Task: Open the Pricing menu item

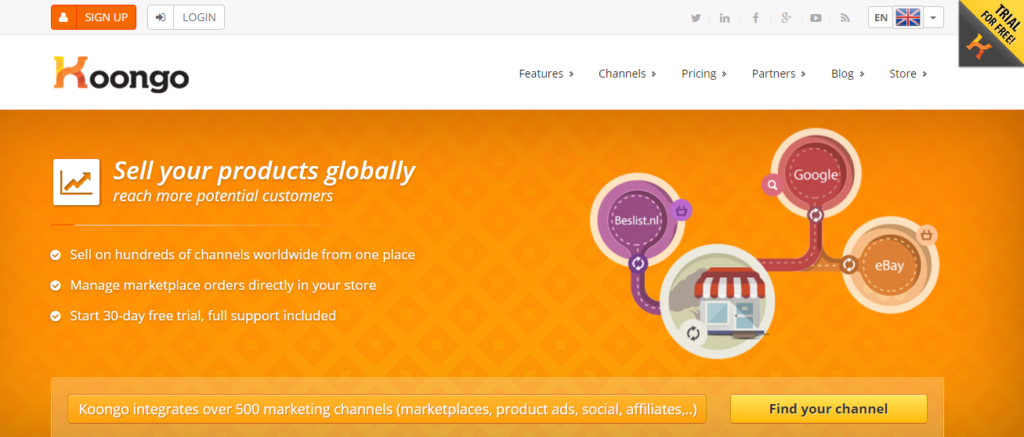Action: (x=704, y=74)
